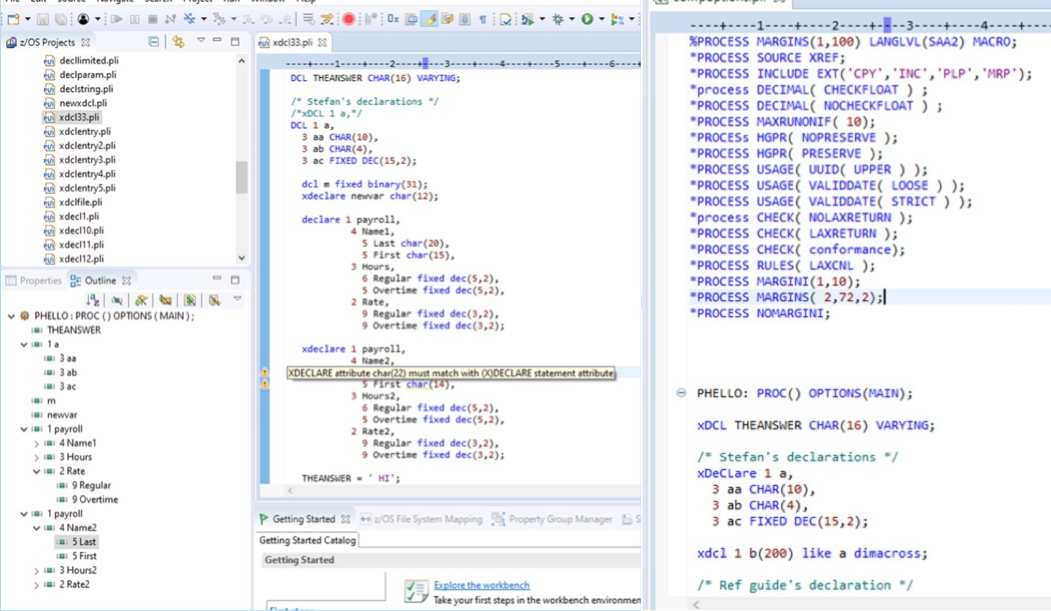
Task: Collapse the PHELLO procedure fold in right editor
Action: [x=681, y=393]
